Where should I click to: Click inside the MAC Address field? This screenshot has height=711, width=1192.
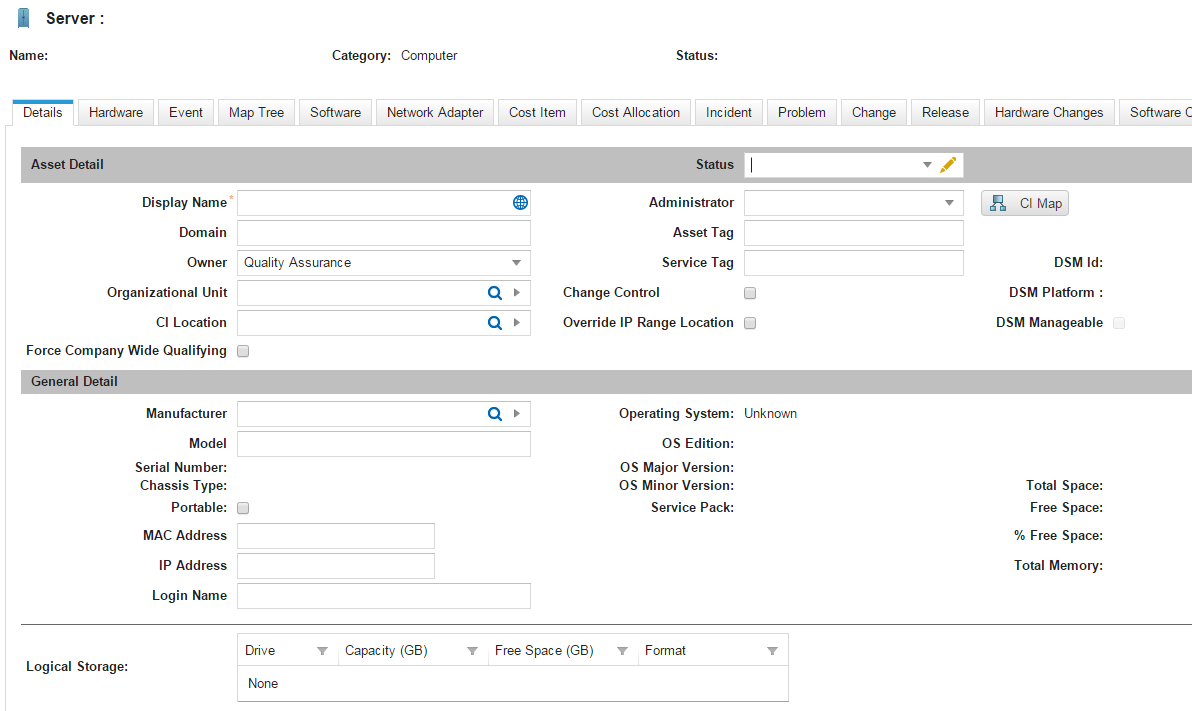pos(335,535)
